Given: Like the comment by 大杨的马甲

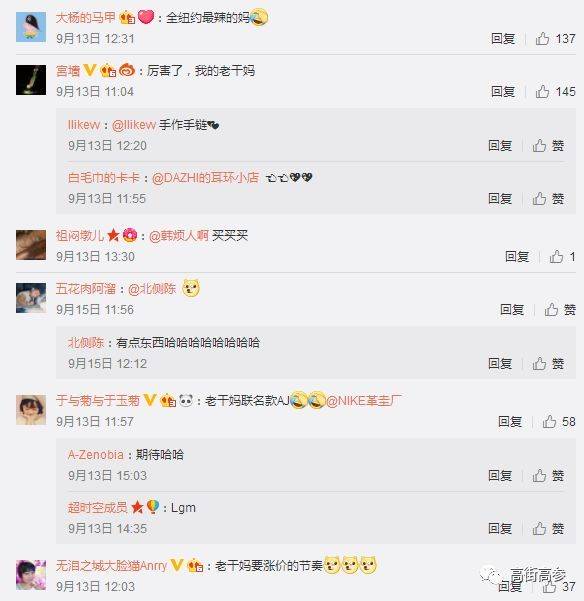Looking at the screenshot, I should click(x=555, y=39).
